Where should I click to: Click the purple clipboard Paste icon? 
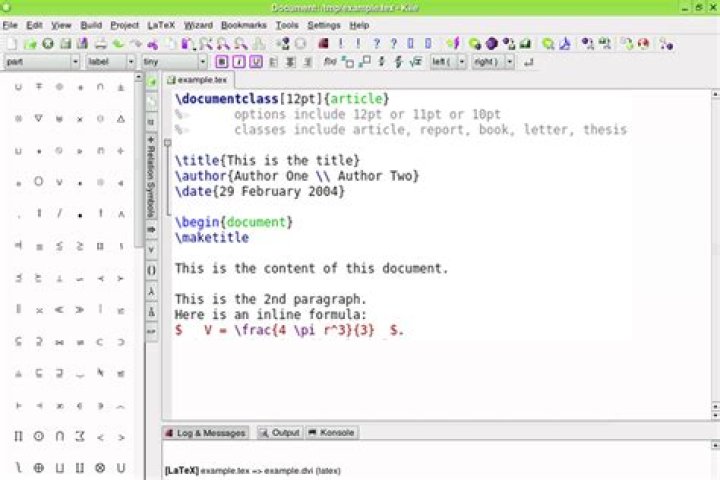pos(187,44)
